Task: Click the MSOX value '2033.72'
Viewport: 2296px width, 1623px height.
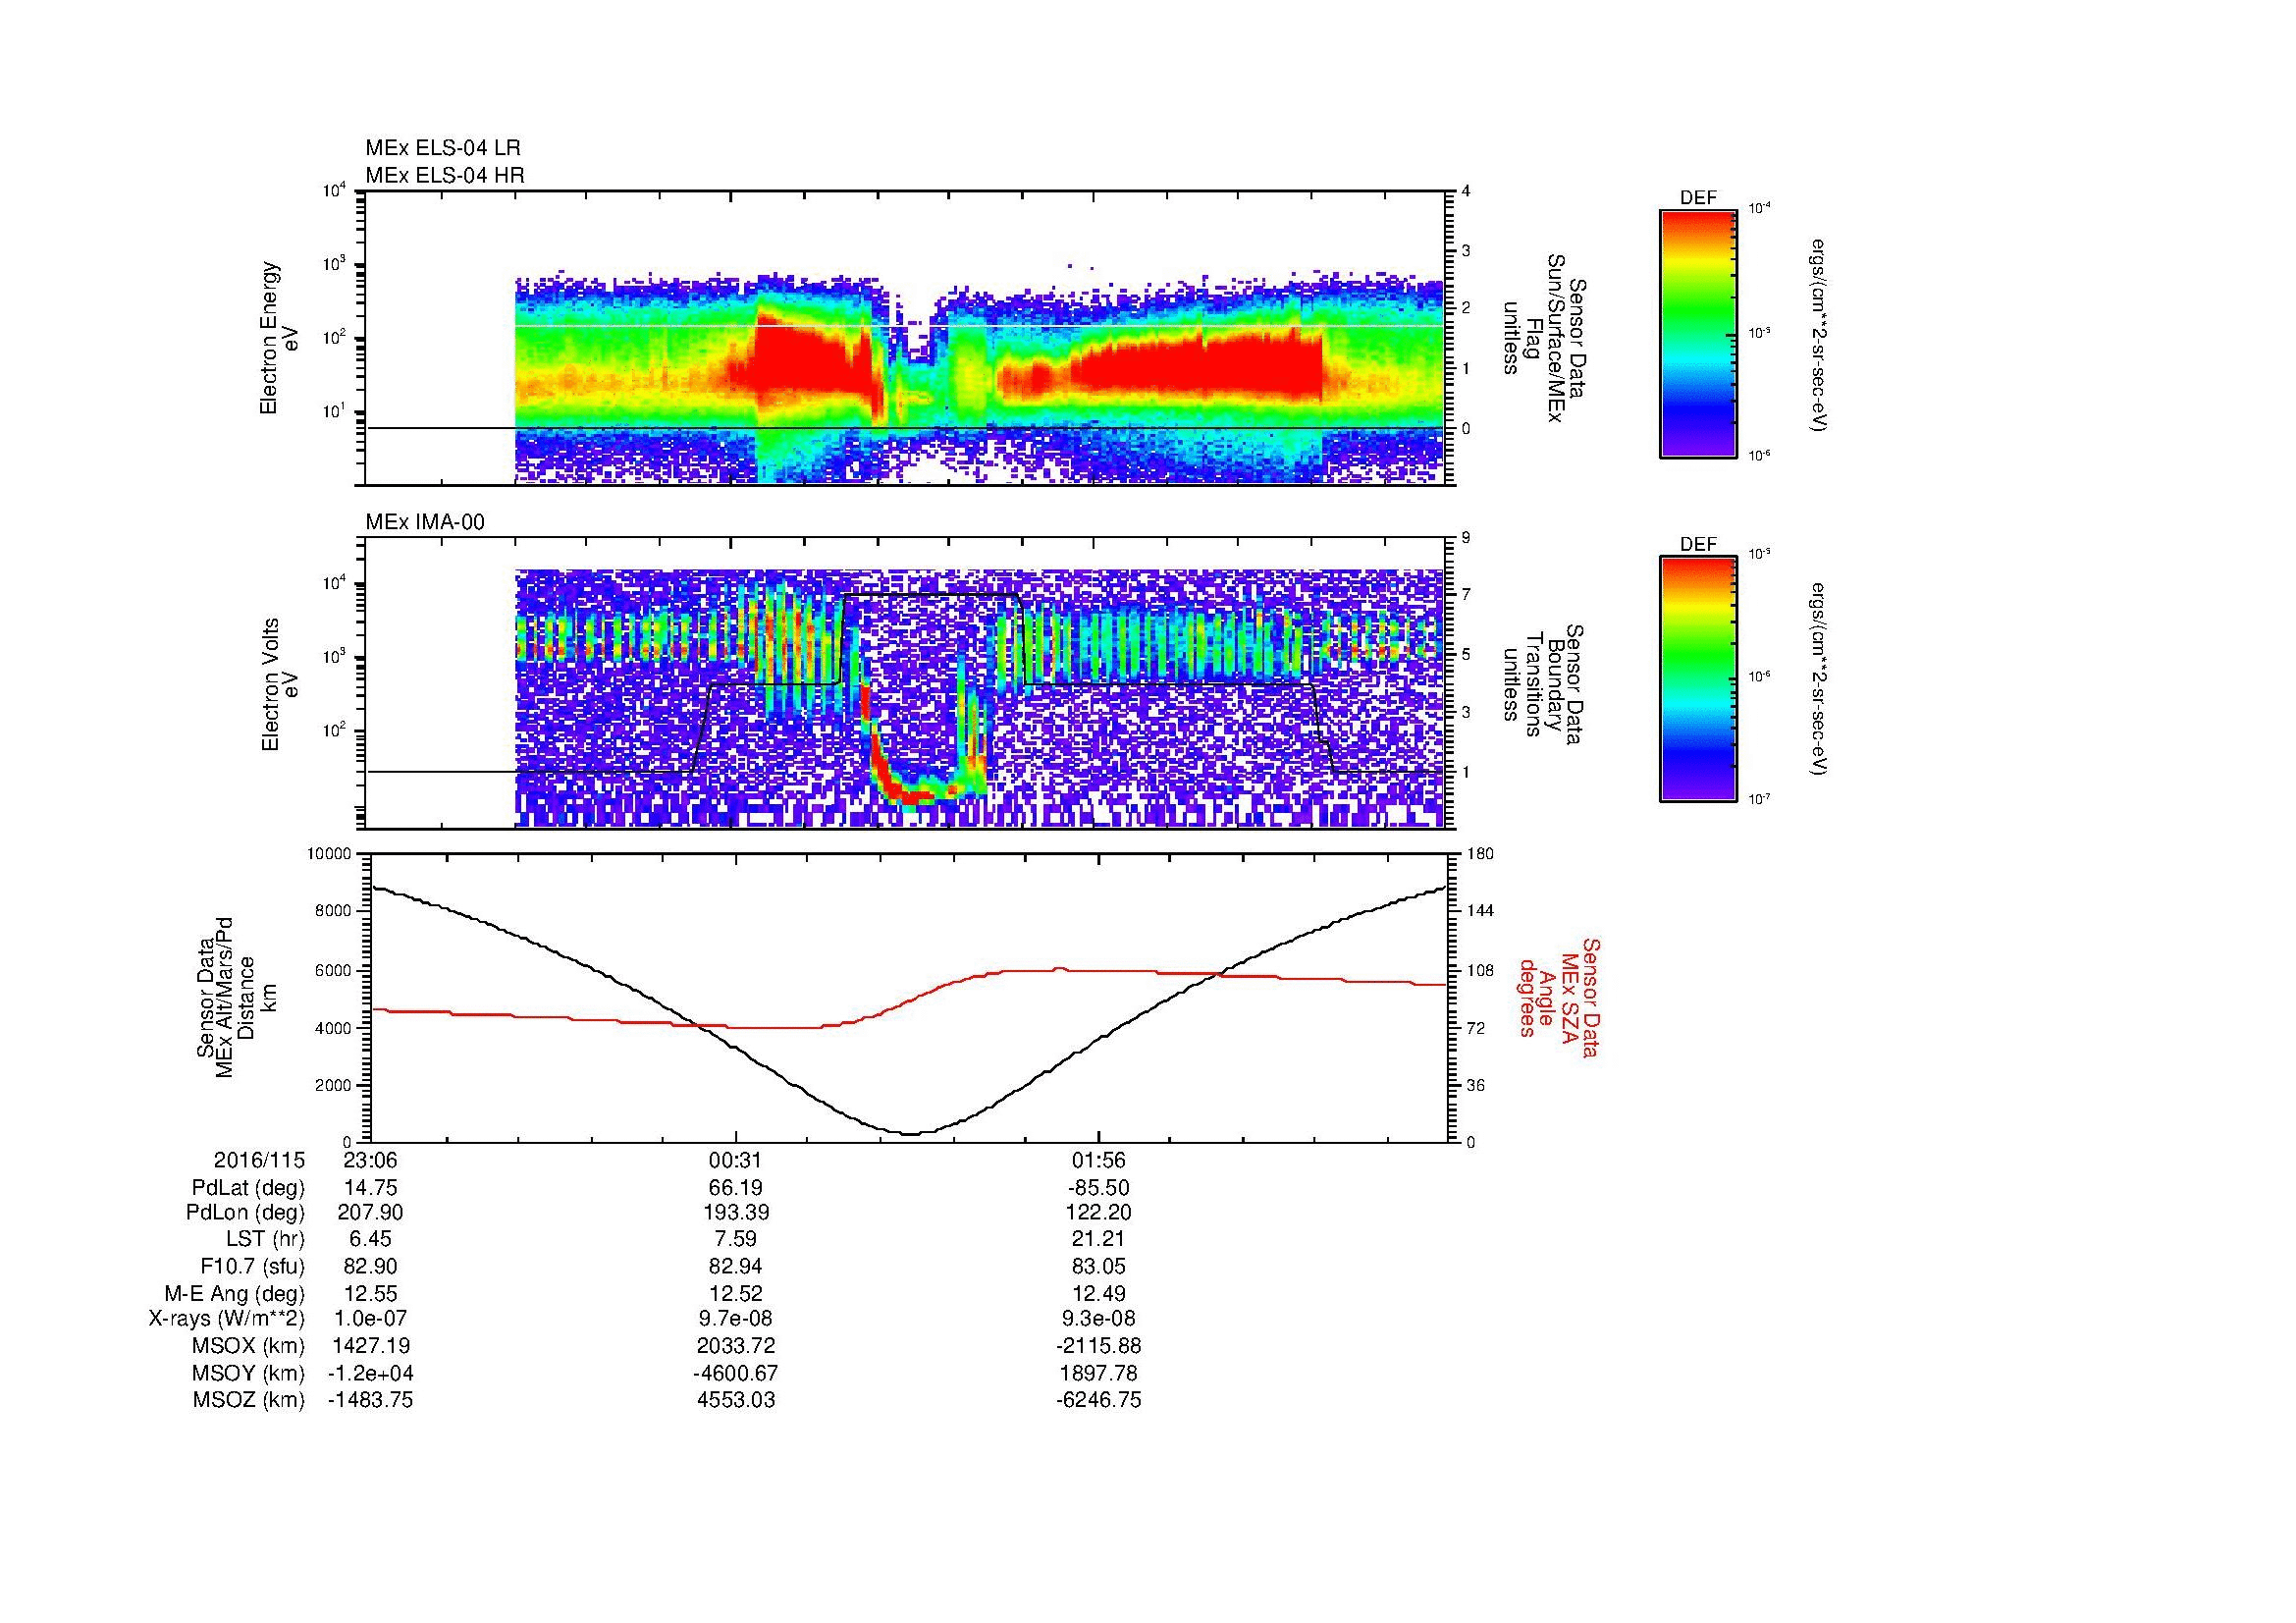Action: click(x=735, y=1346)
